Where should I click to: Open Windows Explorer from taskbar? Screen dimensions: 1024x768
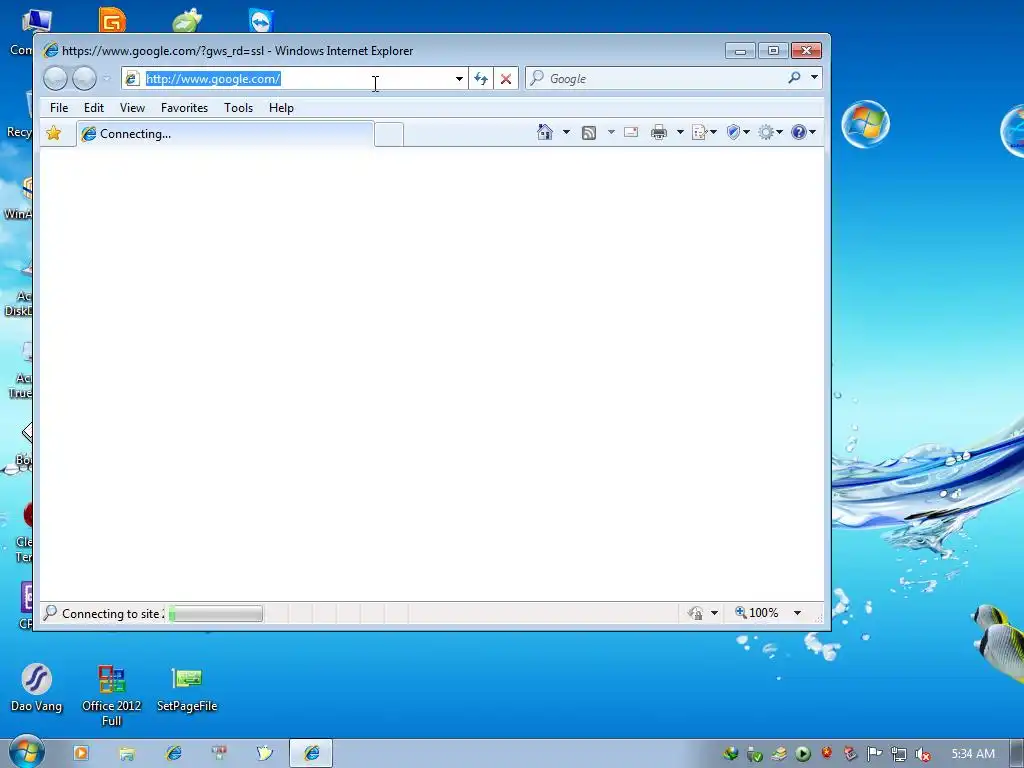click(x=127, y=754)
